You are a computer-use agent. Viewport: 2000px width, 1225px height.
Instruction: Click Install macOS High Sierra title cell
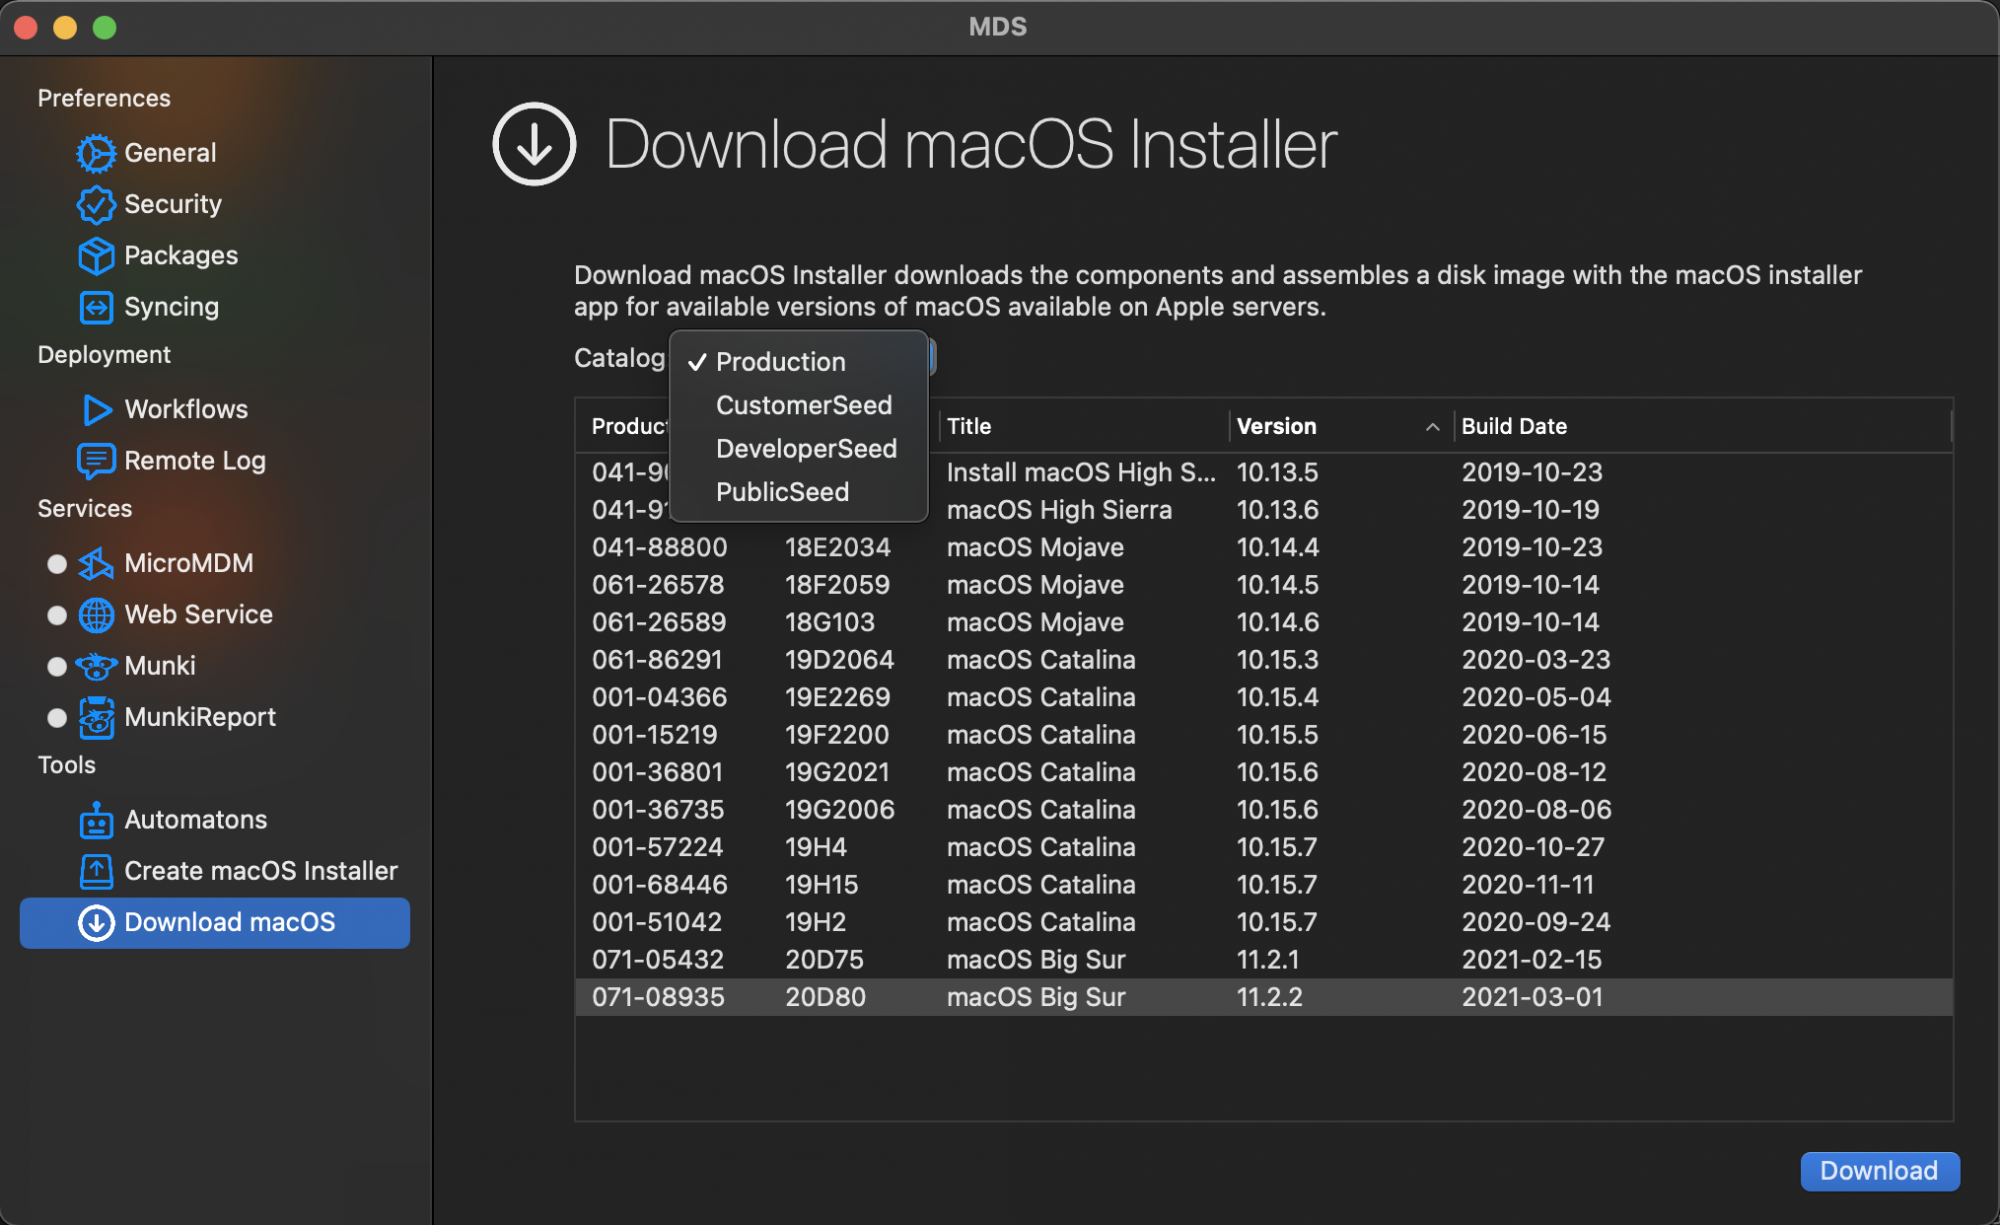point(1081,472)
